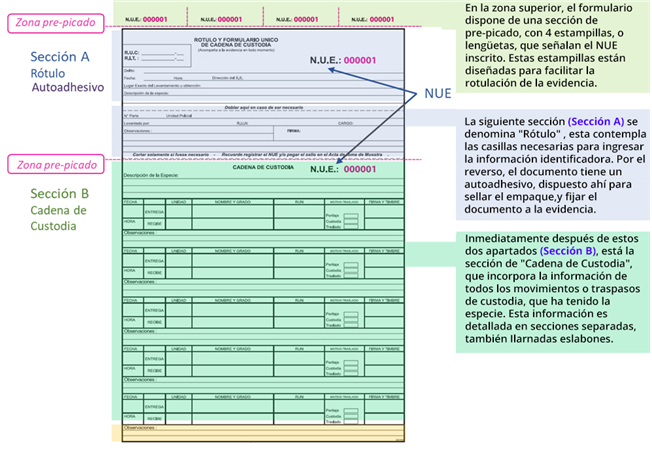Click the 'FIRMA:' box in the Rótulo section
The width and height of the screenshot is (652, 449).
[338, 133]
